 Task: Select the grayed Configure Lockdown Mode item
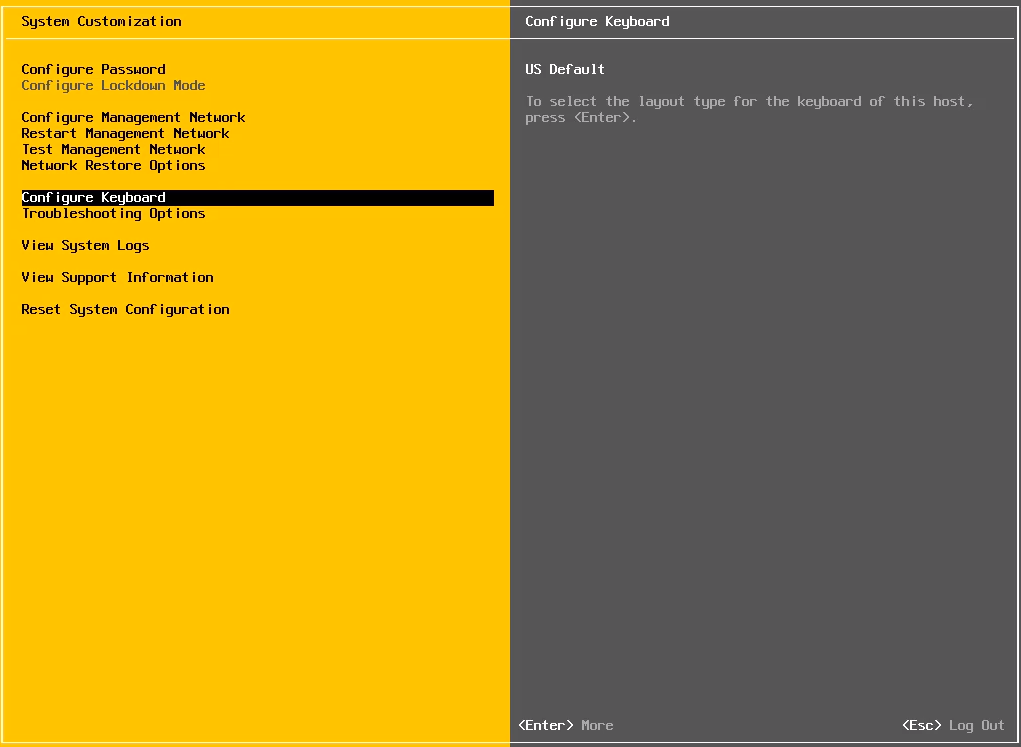(x=113, y=85)
